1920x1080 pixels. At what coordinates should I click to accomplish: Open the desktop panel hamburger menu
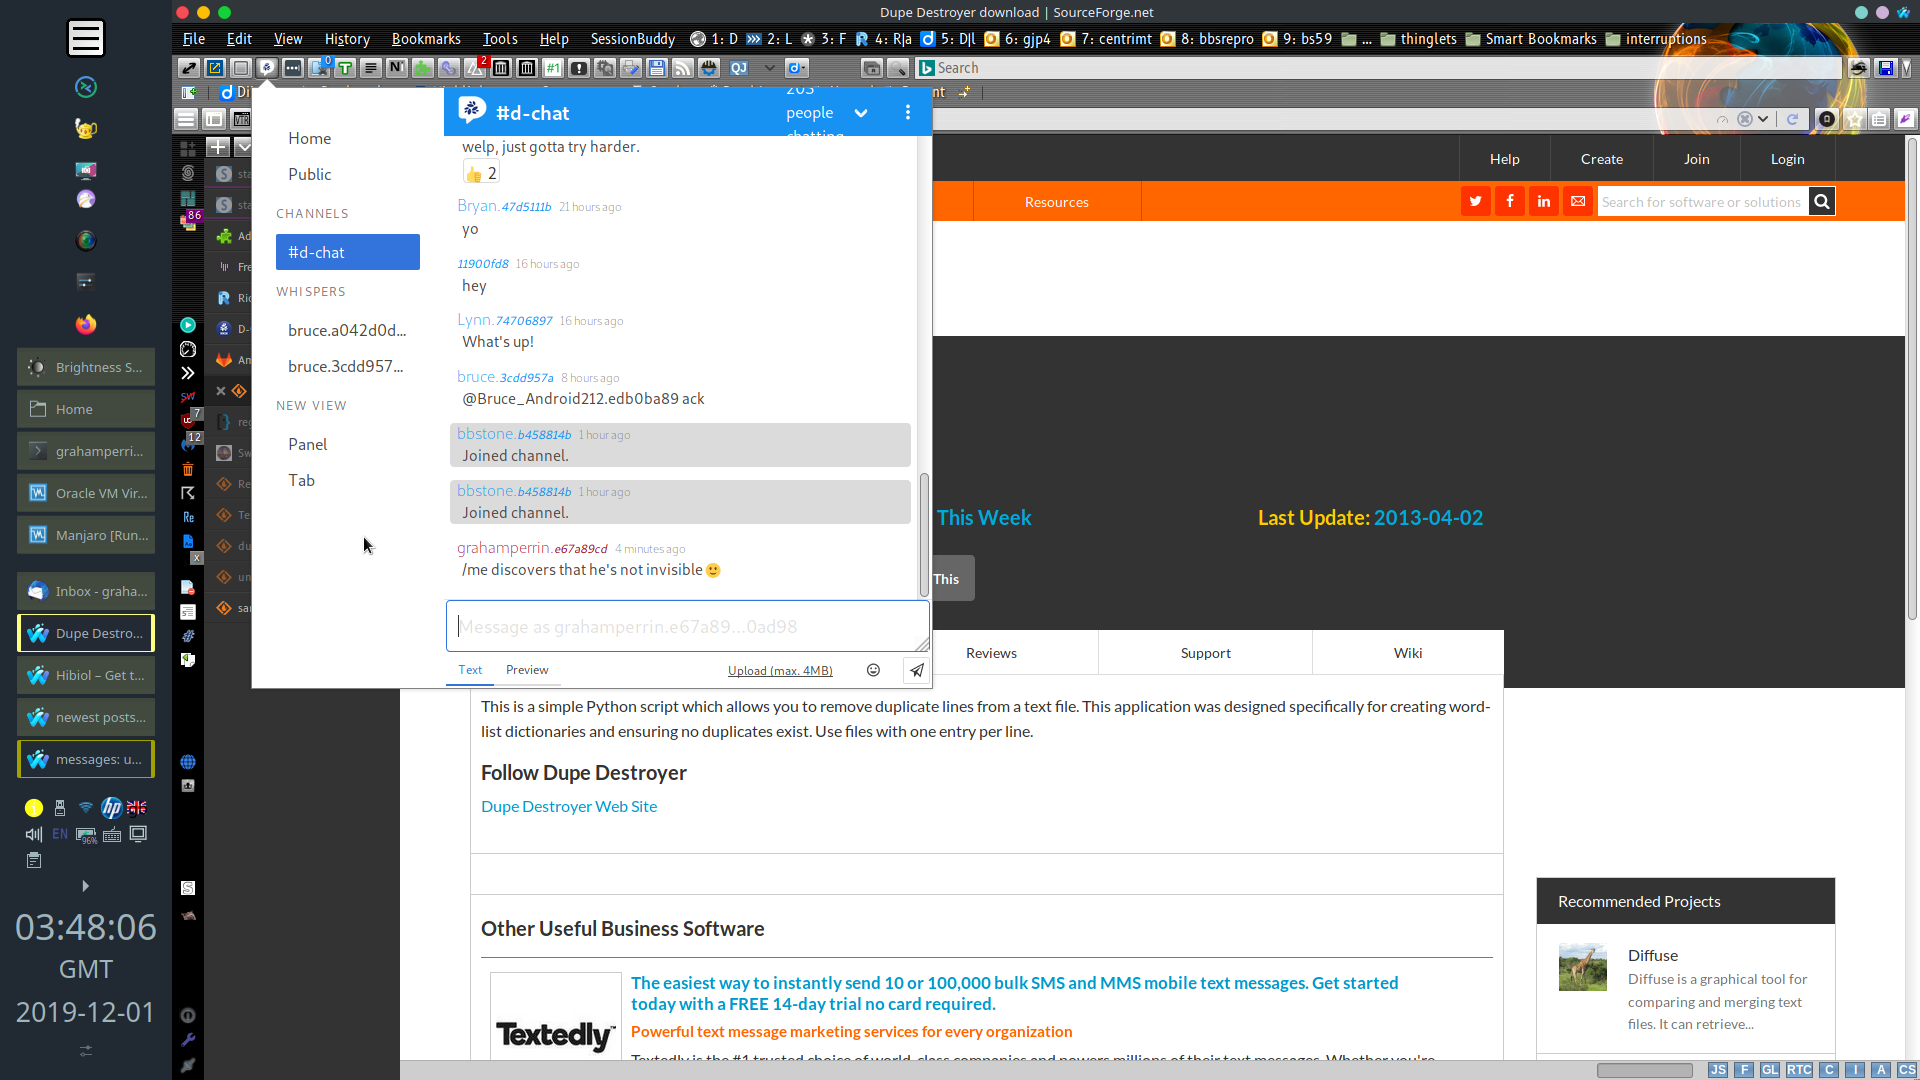(86, 38)
